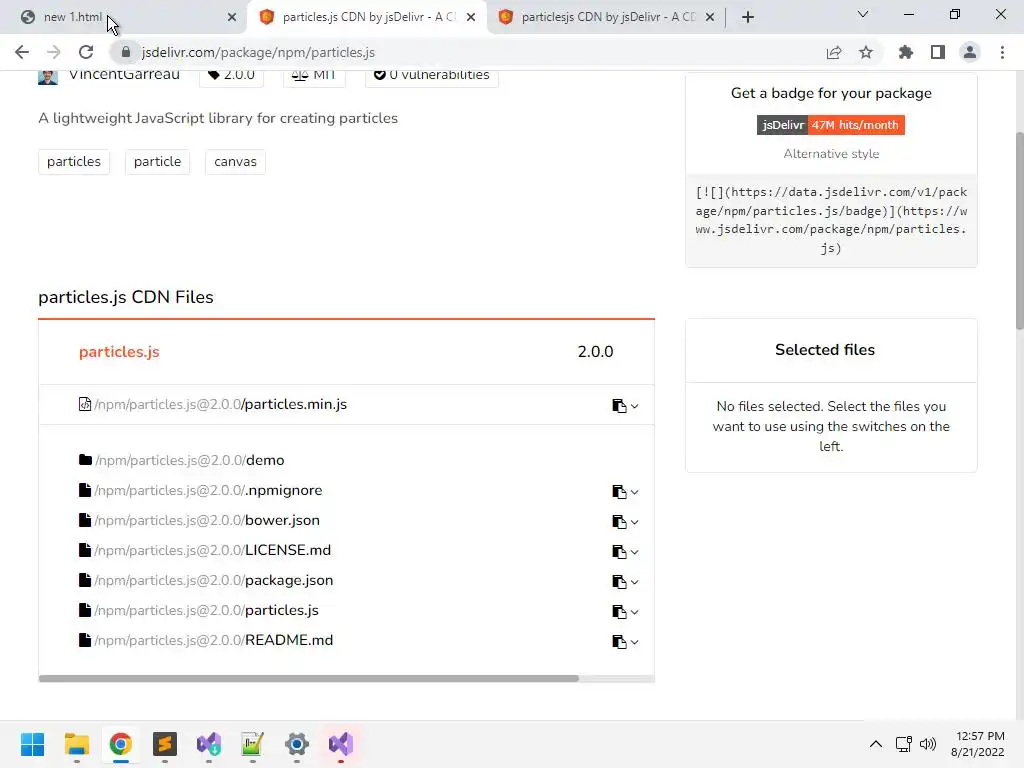View site security lock info

point(126,52)
